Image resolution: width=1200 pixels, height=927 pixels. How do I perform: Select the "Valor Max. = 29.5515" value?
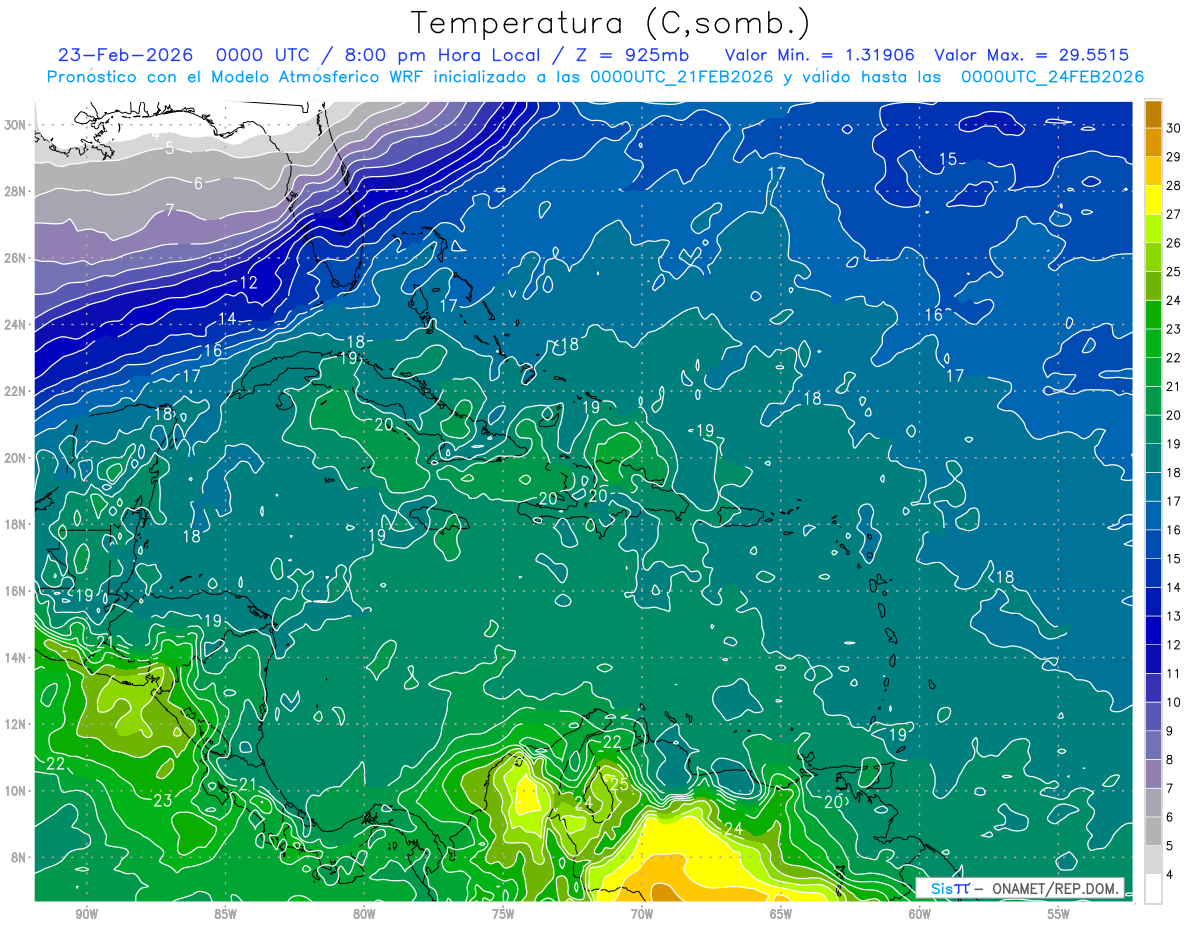(x=1032, y=55)
